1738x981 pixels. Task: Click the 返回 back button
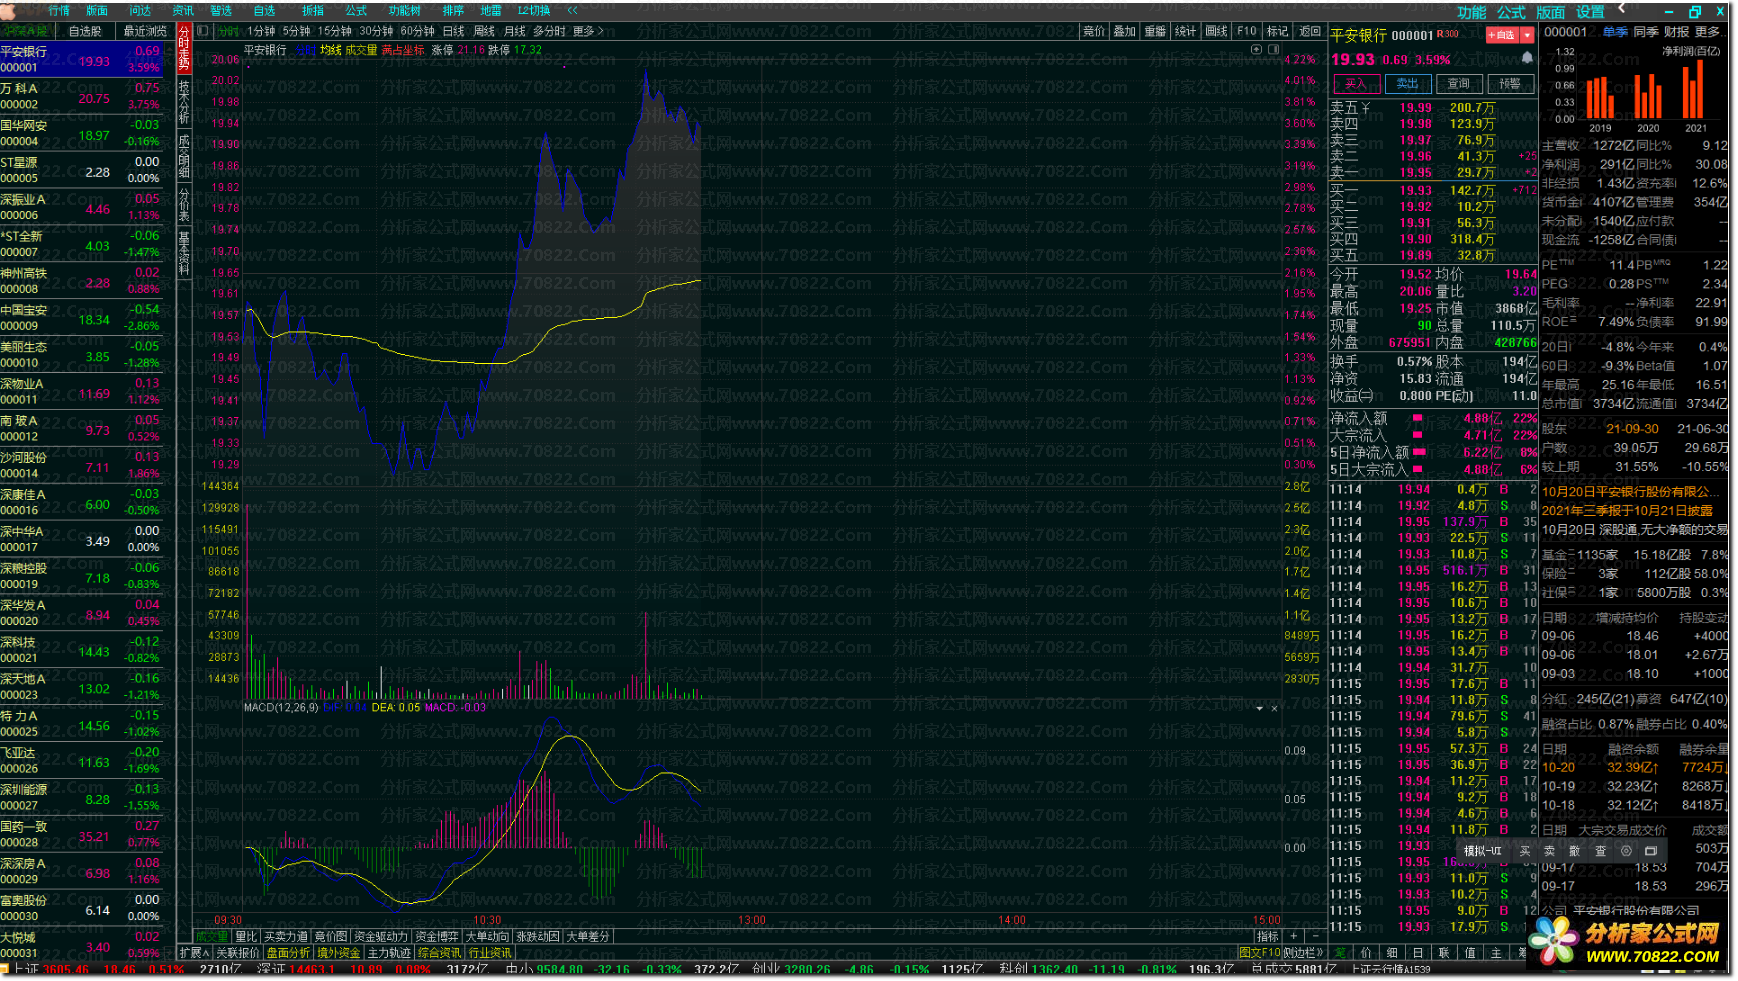click(1309, 31)
